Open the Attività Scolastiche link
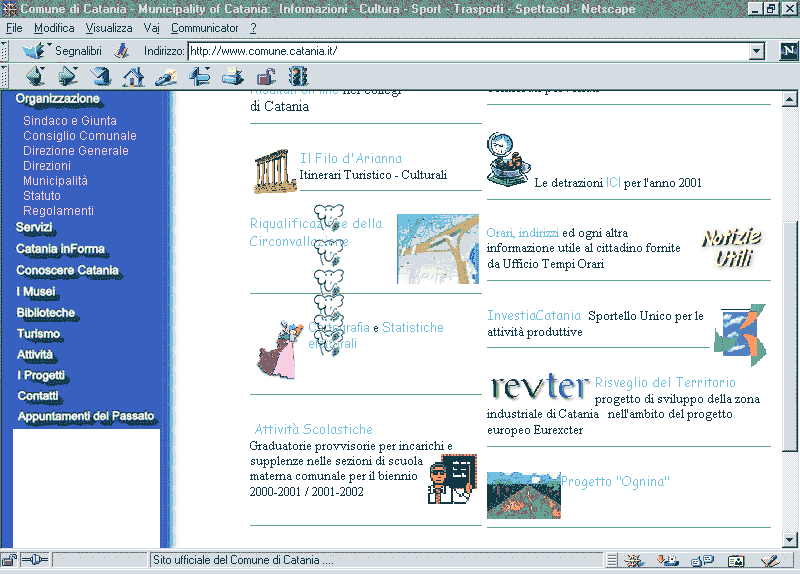 pos(314,430)
